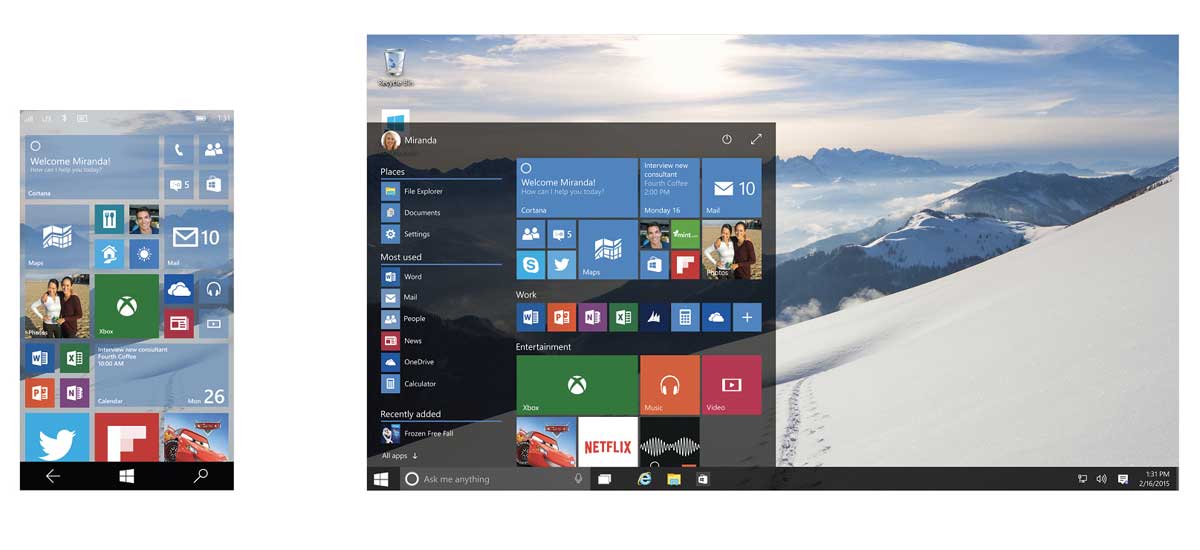The width and height of the screenshot is (1200, 550).
Task: Open the Music tile under Entertainment
Action: pos(669,385)
